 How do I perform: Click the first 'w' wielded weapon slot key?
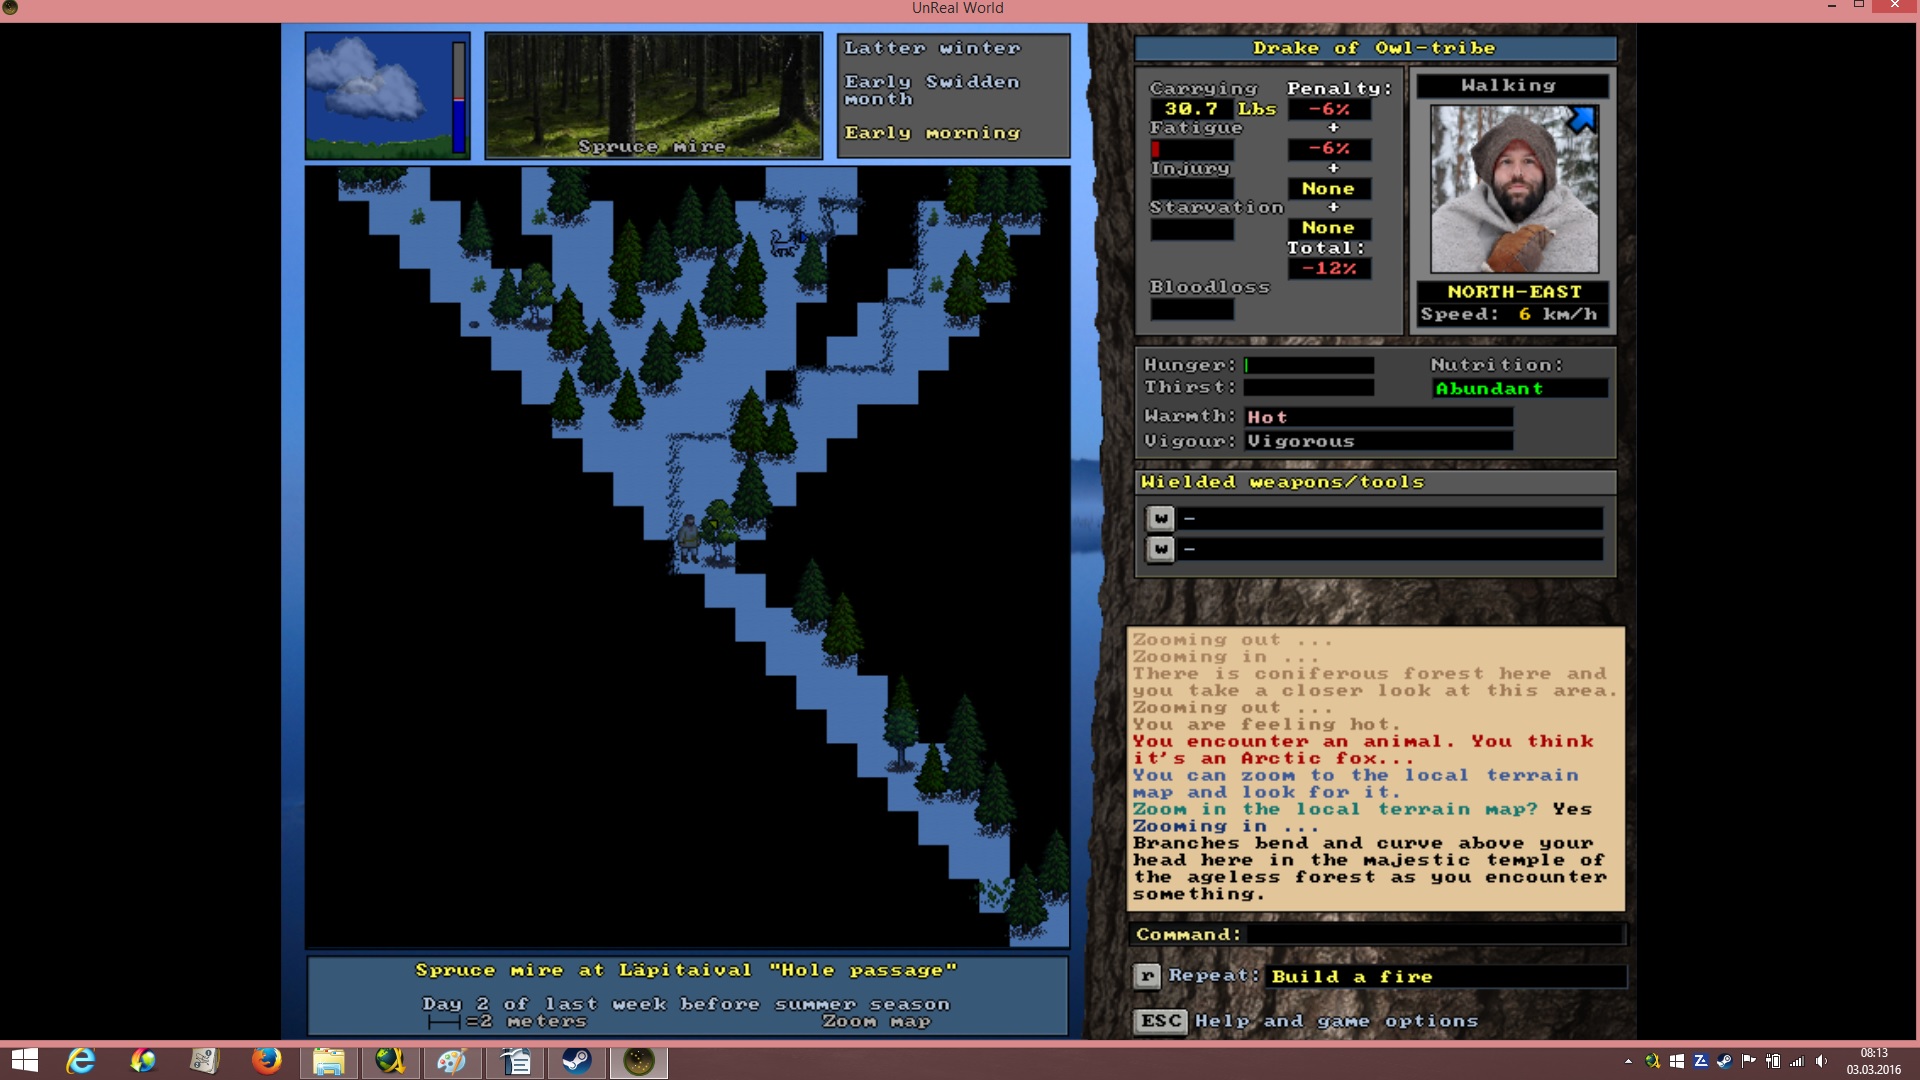[x=1160, y=518]
